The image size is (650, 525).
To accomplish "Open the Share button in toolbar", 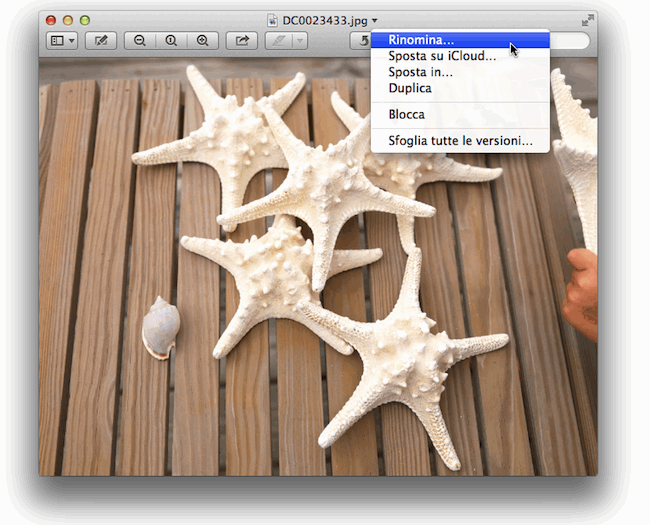I will tap(241, 41).
